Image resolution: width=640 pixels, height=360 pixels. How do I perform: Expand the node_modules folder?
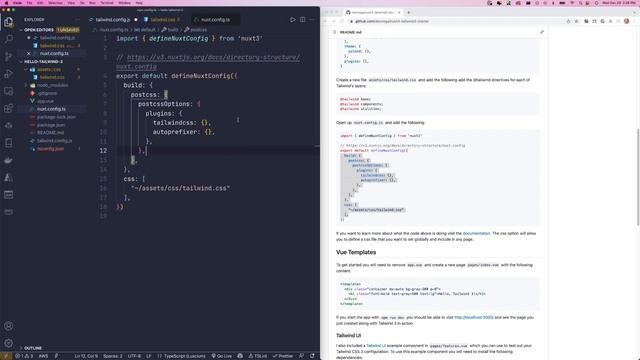pos(52,85)
